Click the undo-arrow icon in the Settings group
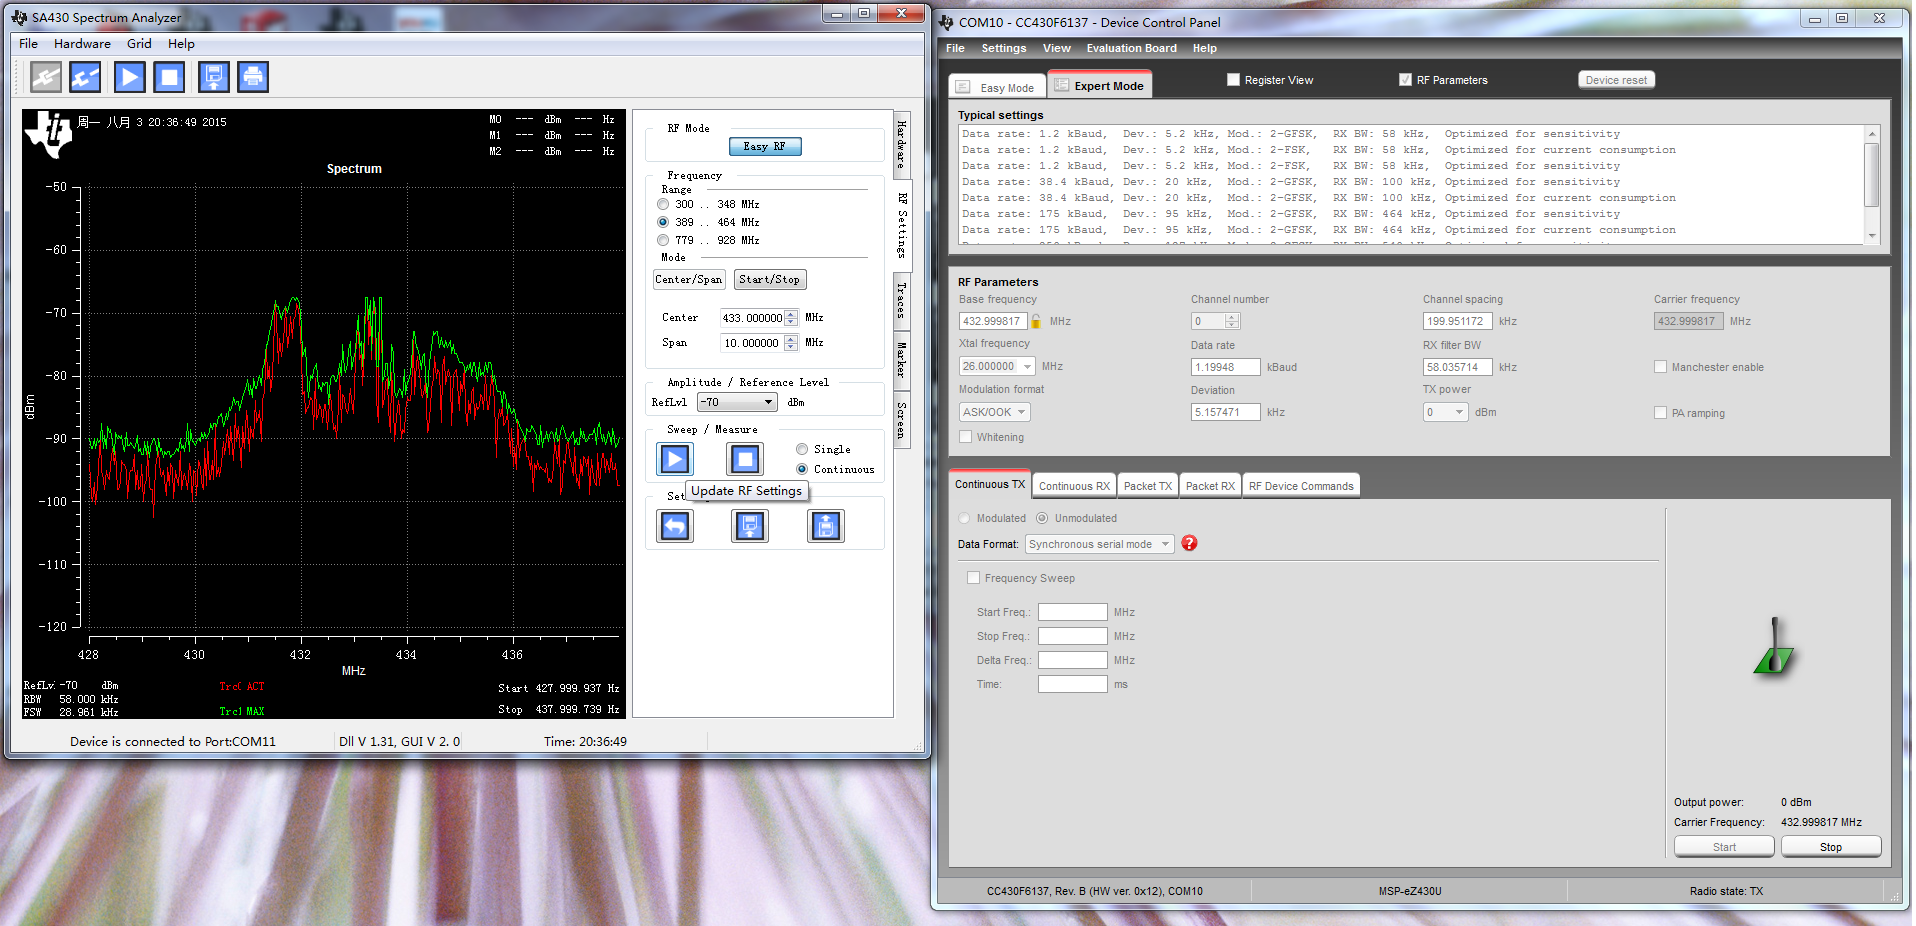 (x=675, y=526)
